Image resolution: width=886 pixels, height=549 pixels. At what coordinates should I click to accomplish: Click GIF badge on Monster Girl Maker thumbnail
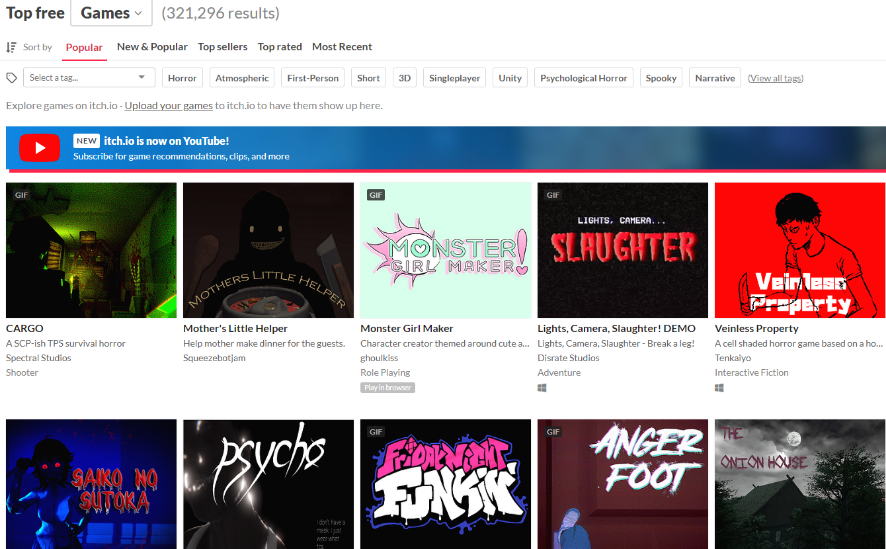click(376, 195)
